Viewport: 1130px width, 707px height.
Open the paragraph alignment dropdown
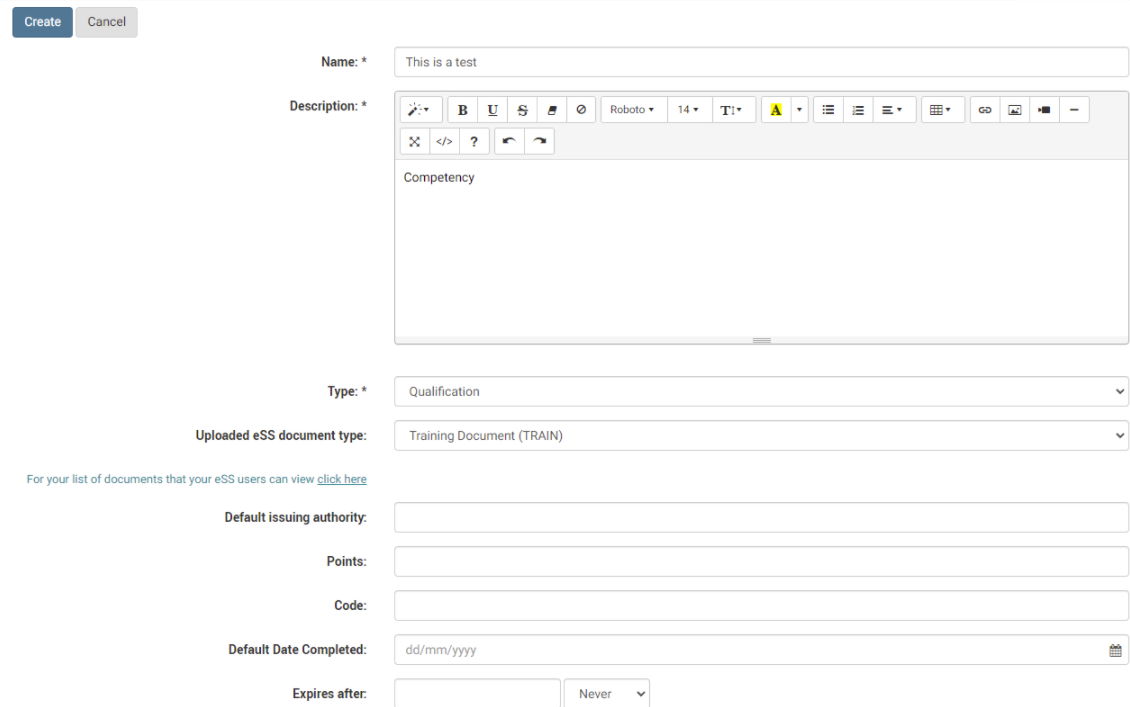[x=893, y=110]
